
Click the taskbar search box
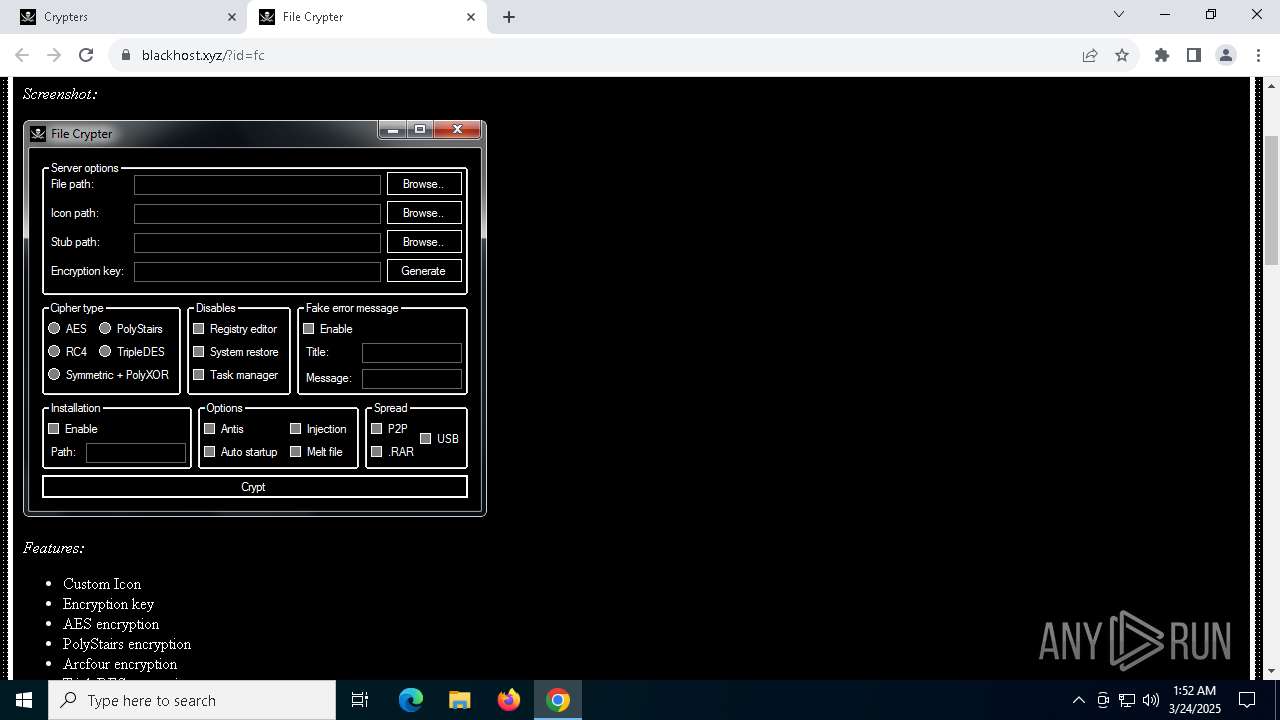[x=192, y=700]
